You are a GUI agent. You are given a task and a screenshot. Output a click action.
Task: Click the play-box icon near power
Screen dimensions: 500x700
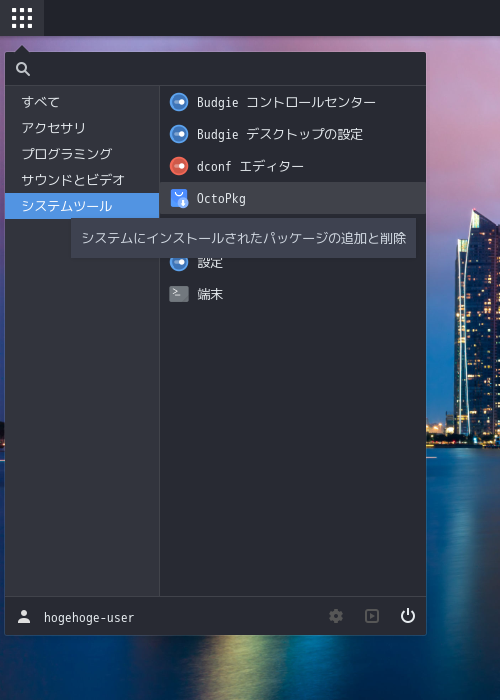372,616
